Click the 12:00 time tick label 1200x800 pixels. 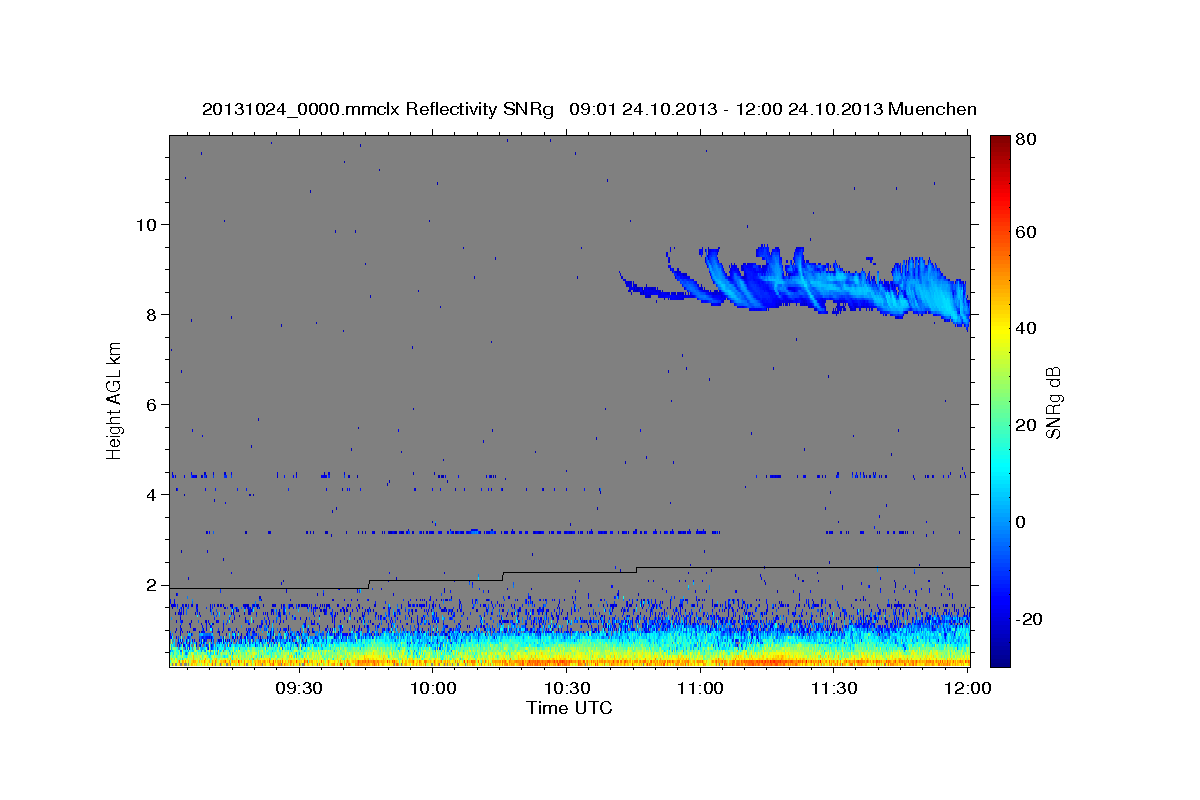coord(967,689)
